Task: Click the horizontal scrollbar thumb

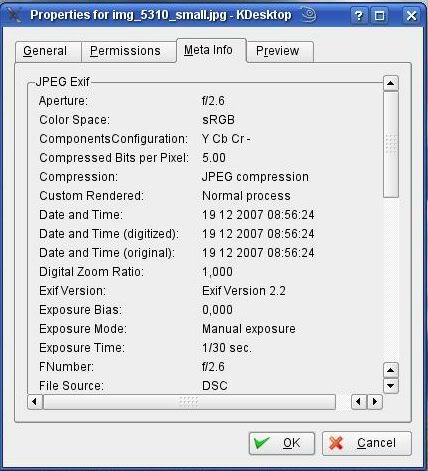Action: click(189, 402)
